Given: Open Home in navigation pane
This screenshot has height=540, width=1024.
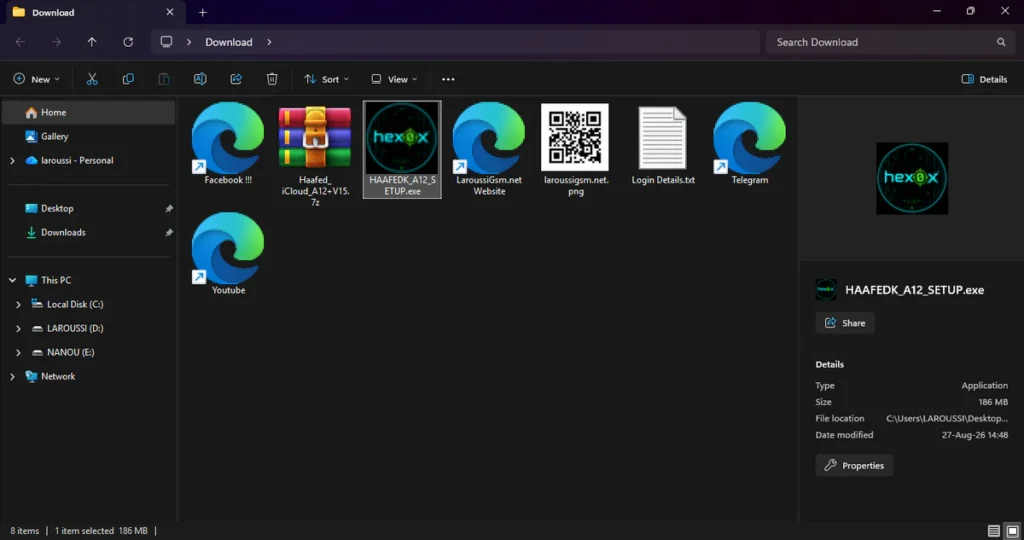Looking at the screenshot, I should pos(89,112).
